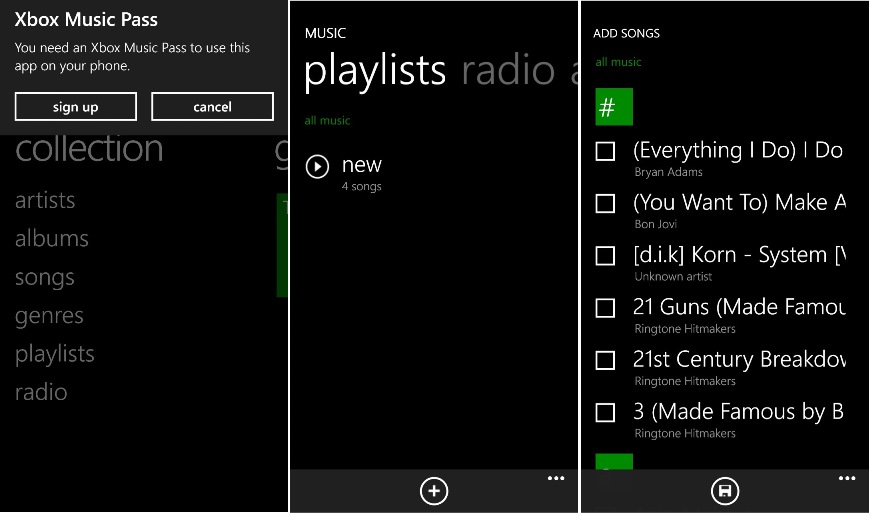Switch to the radio pivot tab
This screenshot has width=874, height=516.
(508, 71)
